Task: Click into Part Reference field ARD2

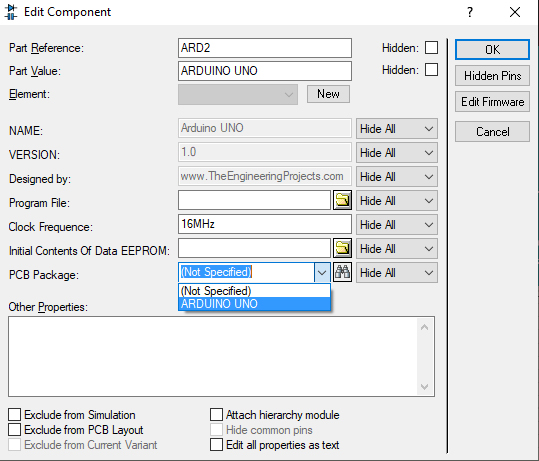Action: click(x=265, y=48)
